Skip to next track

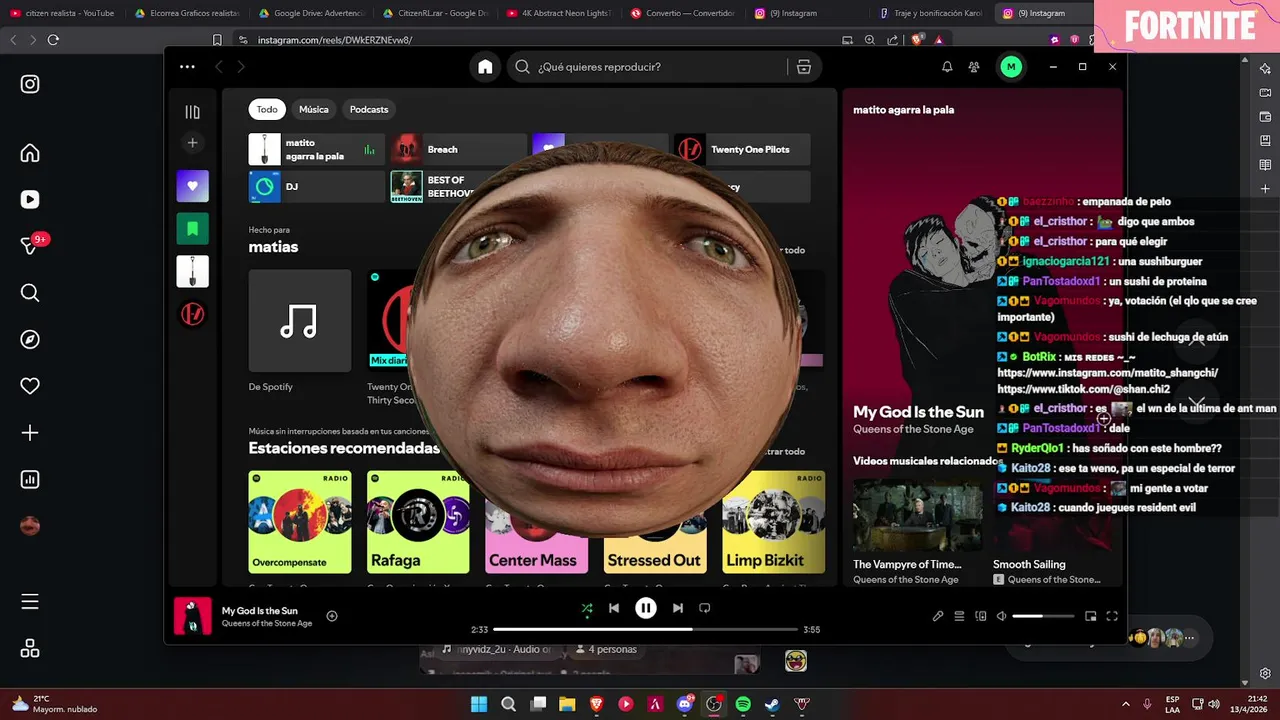coord(678,608)
